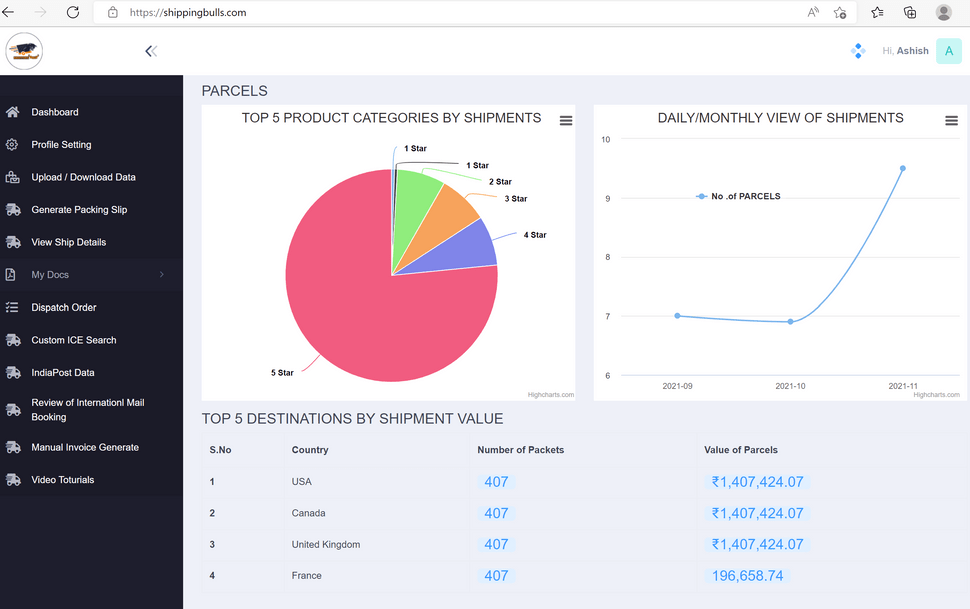Click the truck icon beside Generate Packing Slip

click(x=12, y=210)
